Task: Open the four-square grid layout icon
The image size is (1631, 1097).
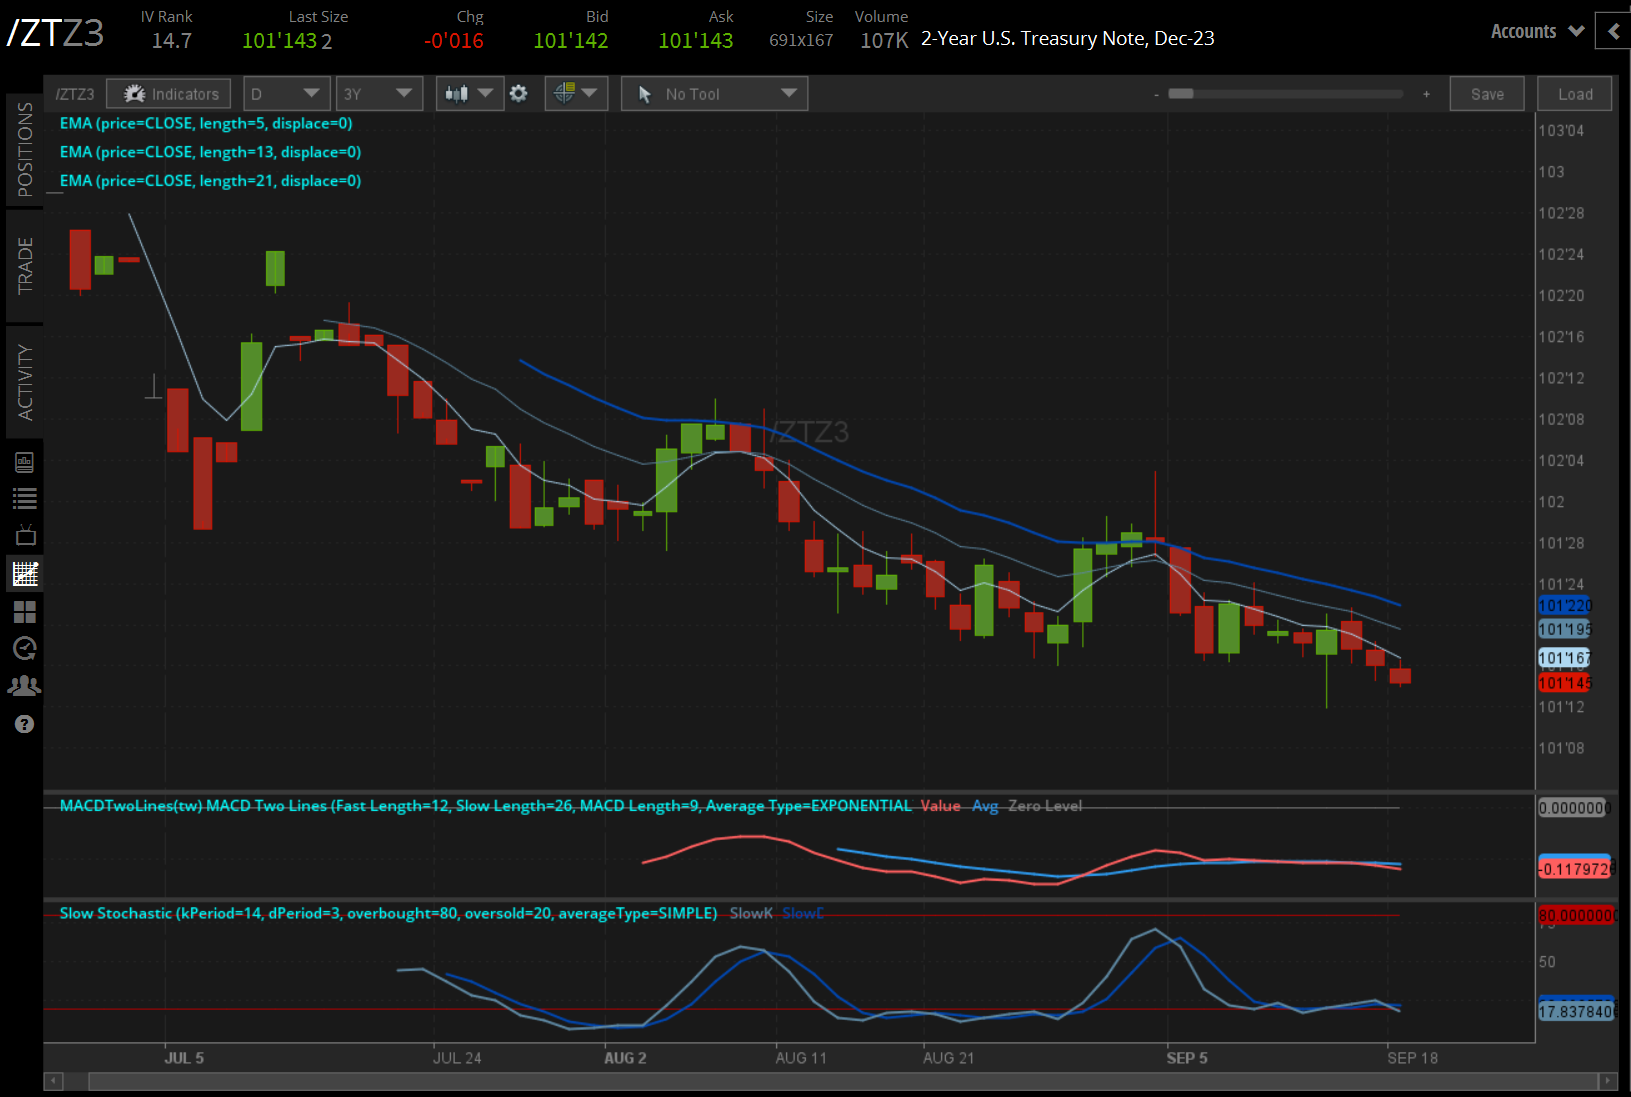Action: [25, 611]
